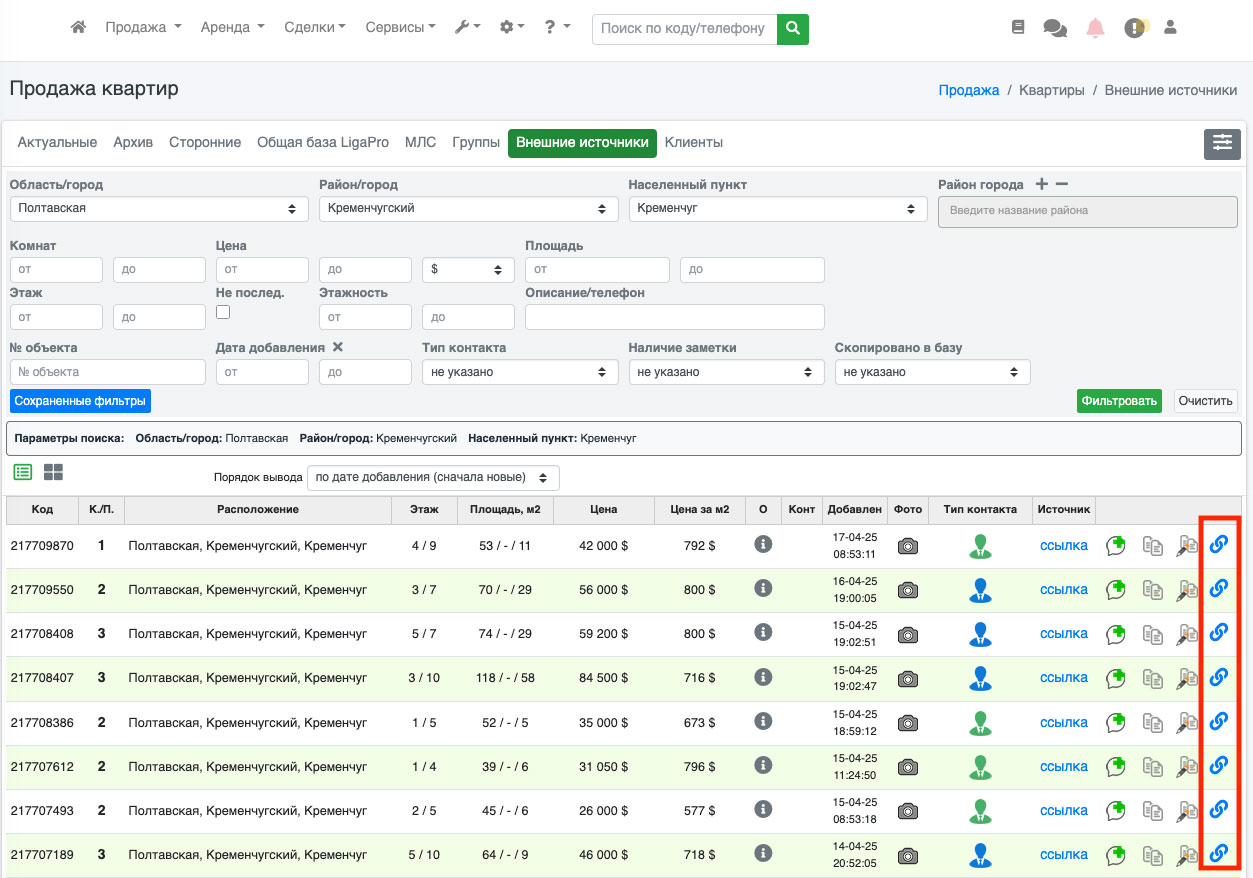Image resolution: width=1253 pixels, height=878 pixels.
Task: Clear the 'Дата добавления' date filter
Action: tap(338, 348)
